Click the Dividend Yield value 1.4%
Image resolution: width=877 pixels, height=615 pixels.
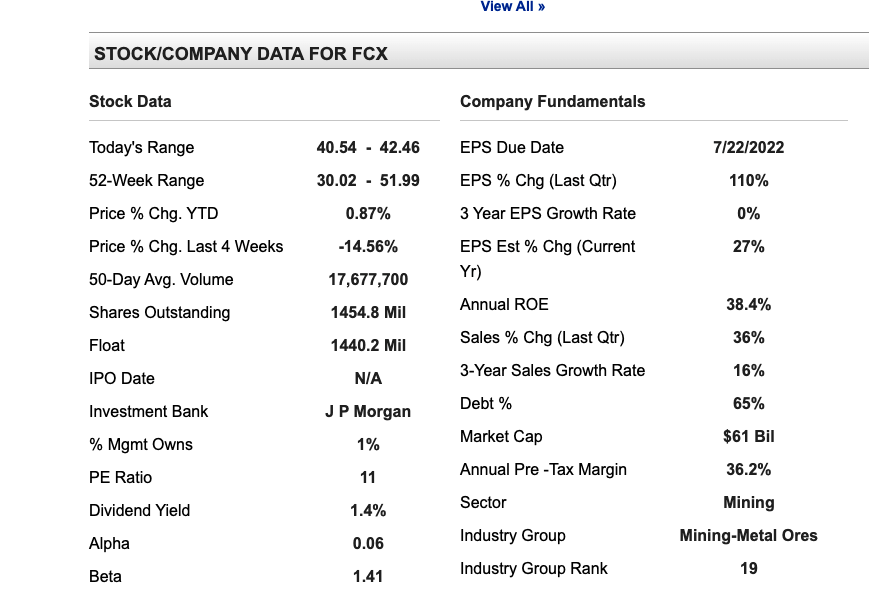click(x=368, y=510)
